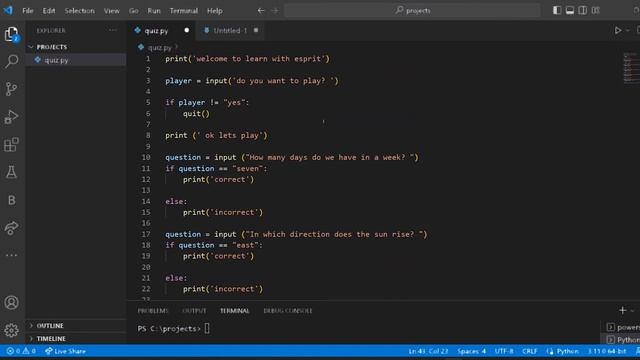
Task: Open the Run menu
Action: pos(154,11)
